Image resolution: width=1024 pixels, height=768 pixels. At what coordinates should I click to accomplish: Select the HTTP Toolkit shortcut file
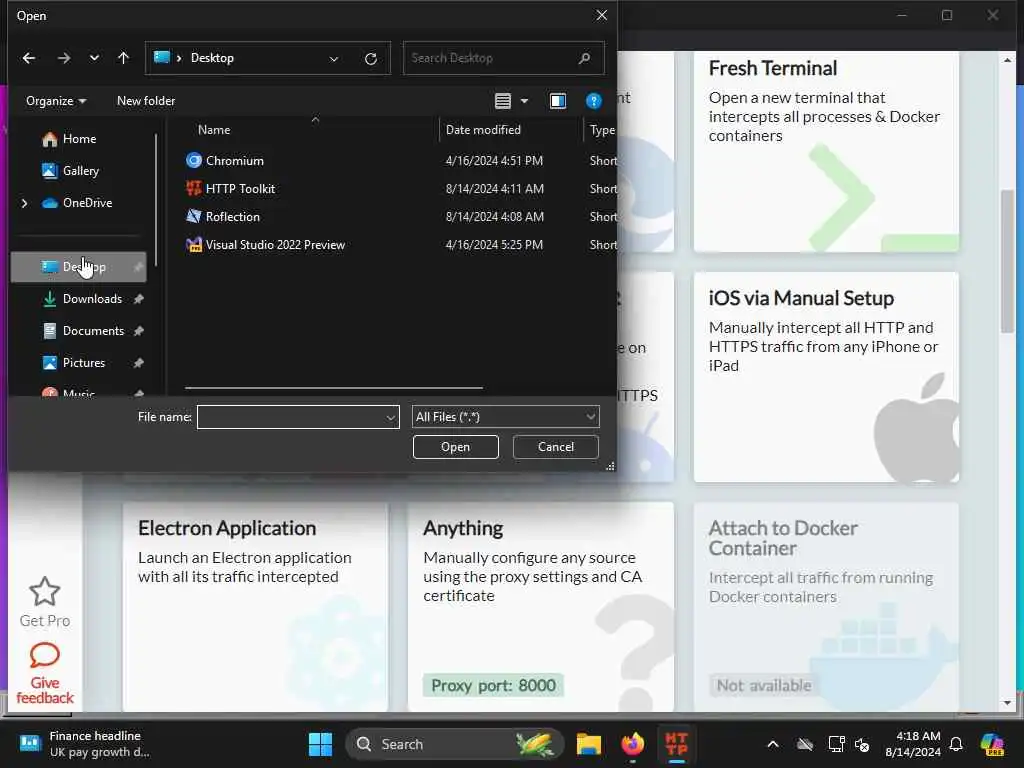click(240, 189)
